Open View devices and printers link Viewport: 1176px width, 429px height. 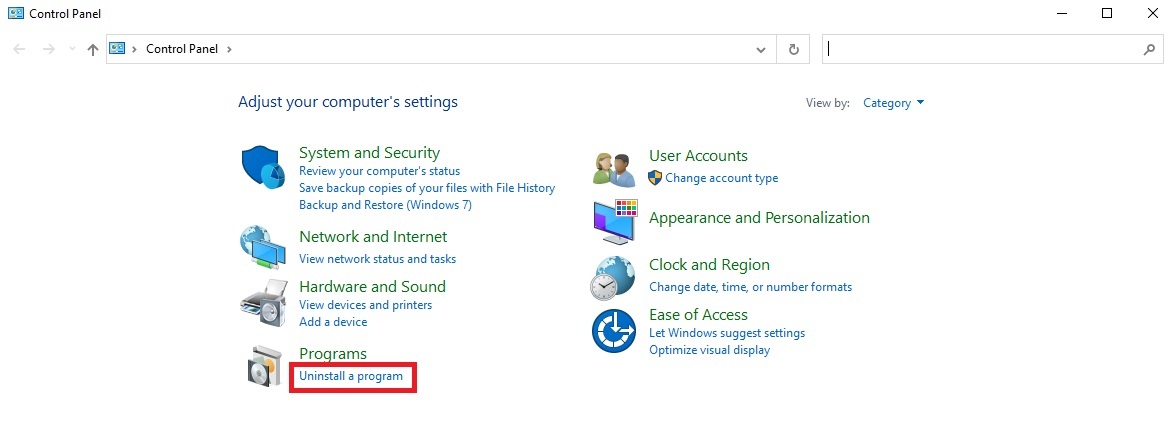365,305
